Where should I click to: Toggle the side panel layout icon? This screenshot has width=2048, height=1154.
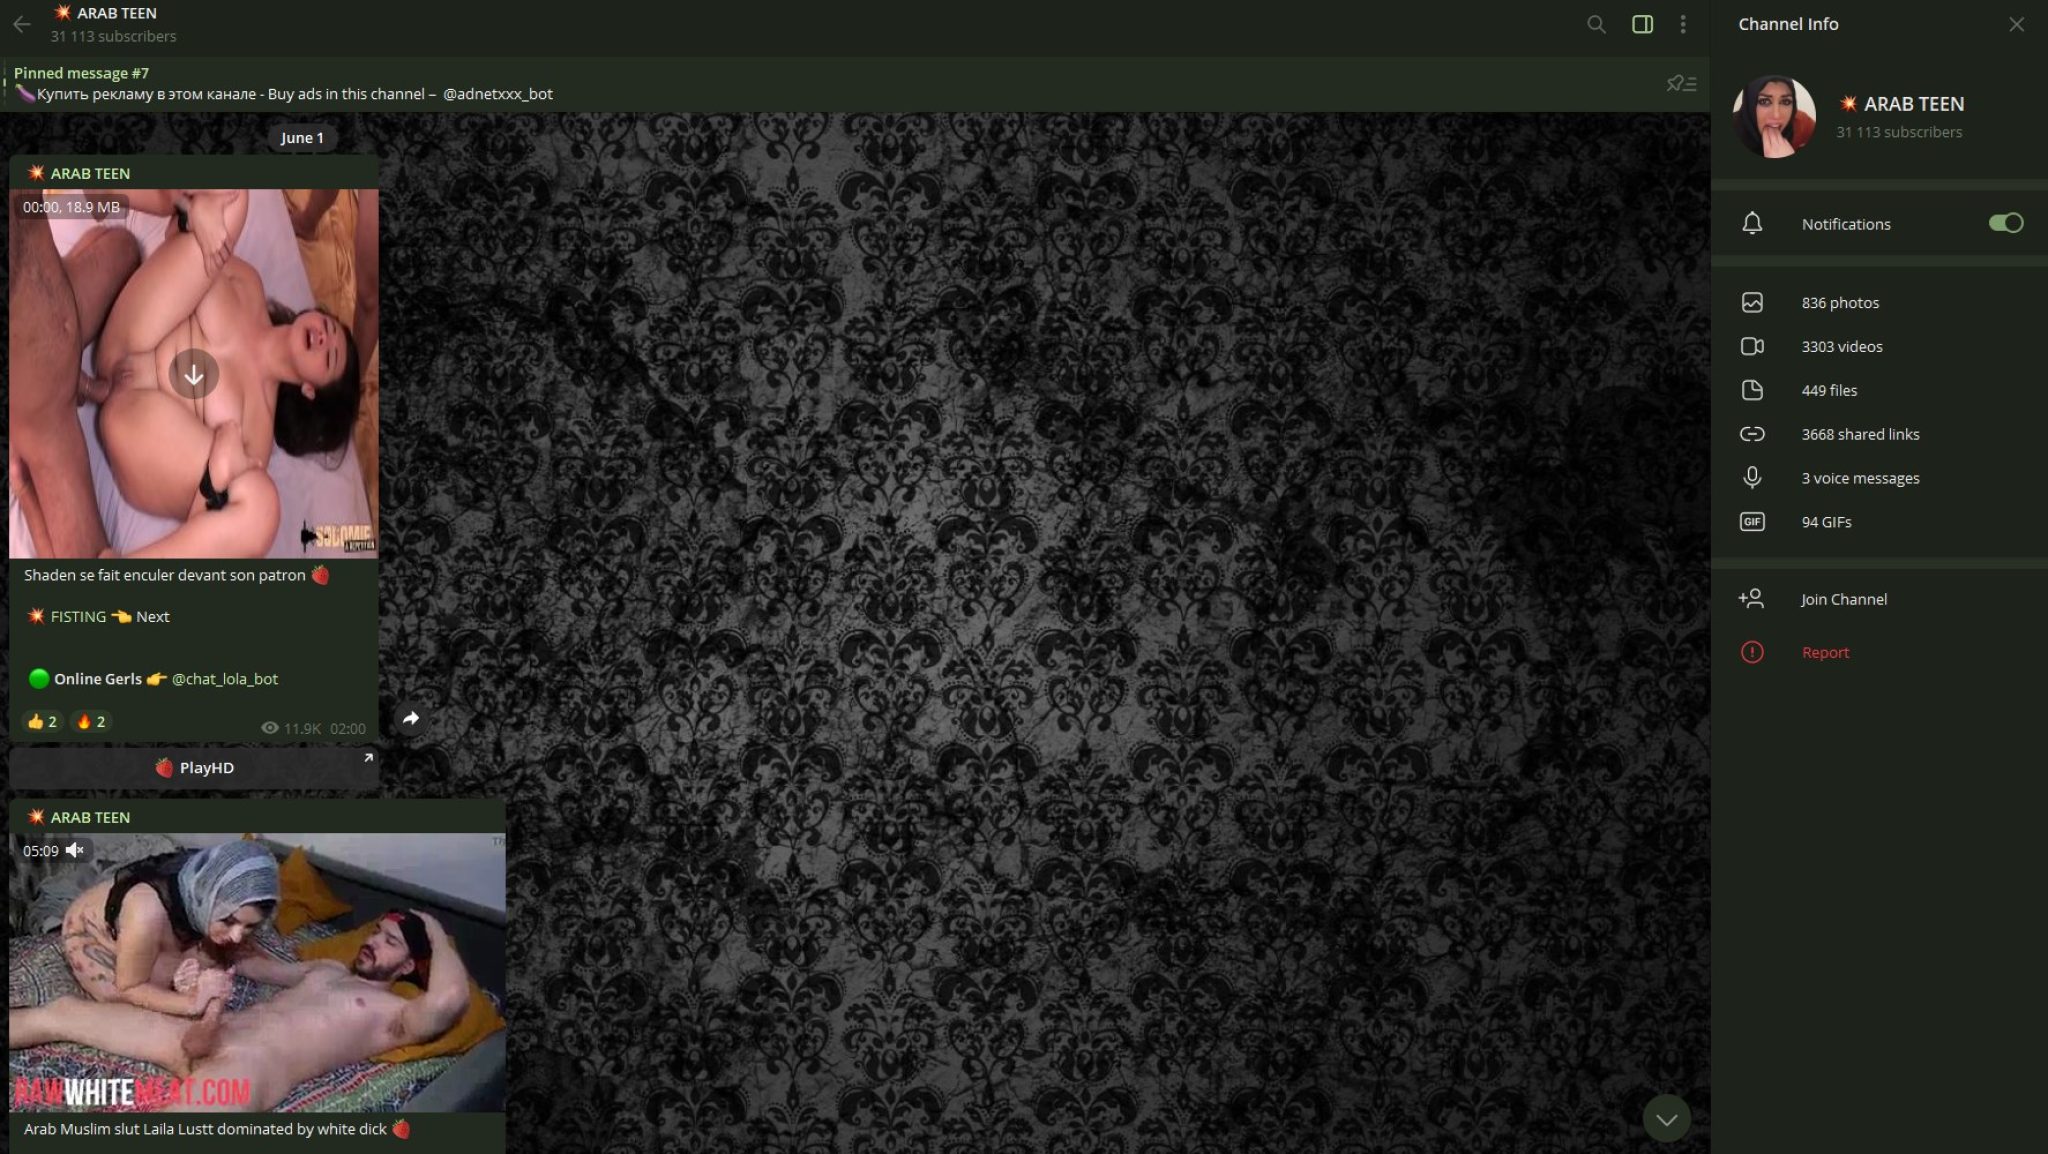coord(1642,24)
